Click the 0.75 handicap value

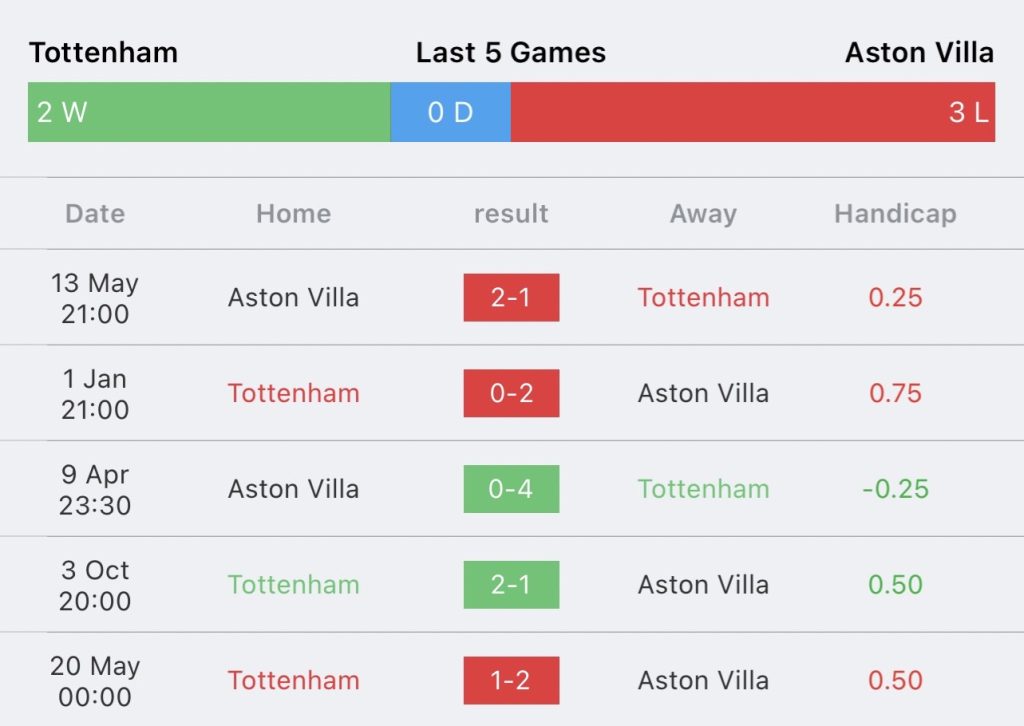(x=895, y=393)
